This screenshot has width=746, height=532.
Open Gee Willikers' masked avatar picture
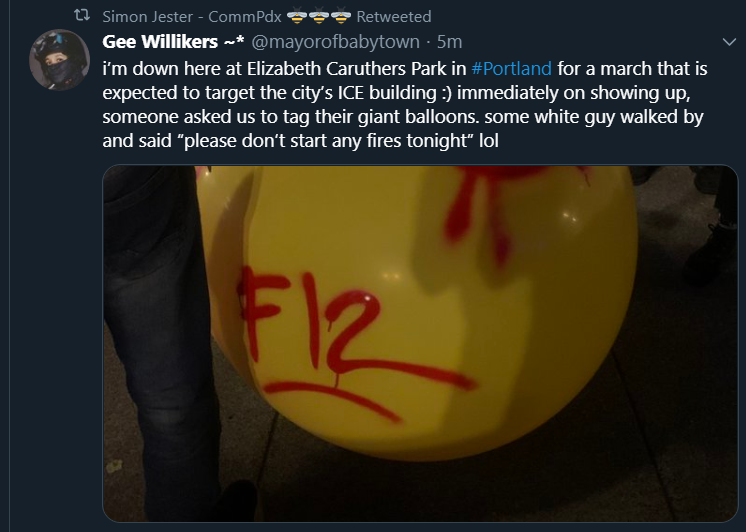click(59, 60)
